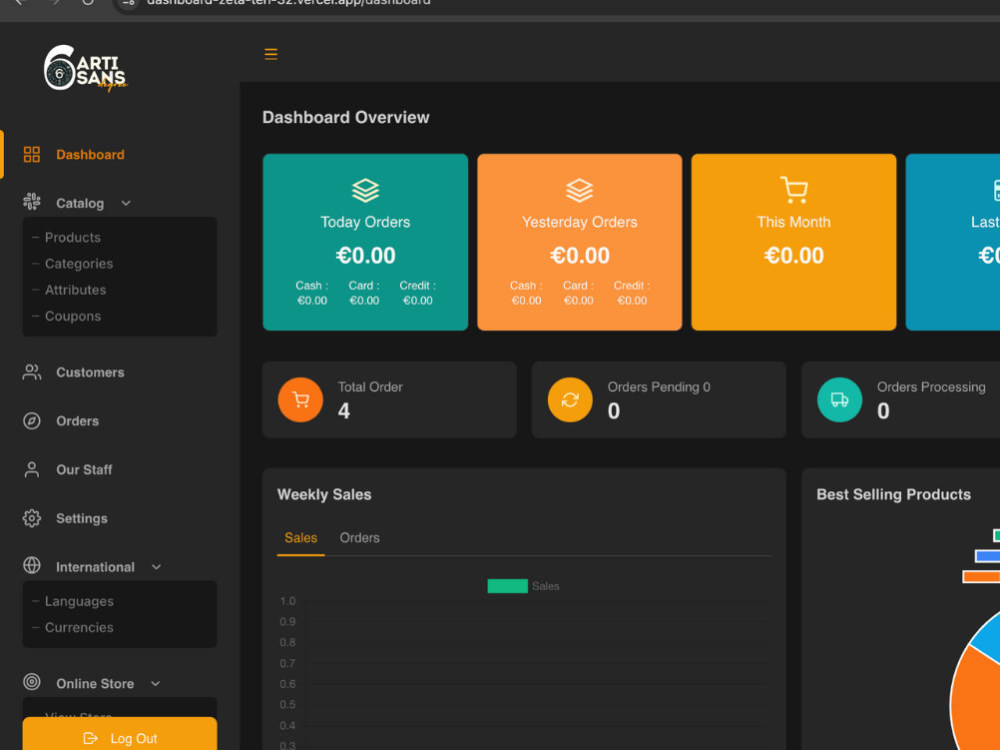Go to Our Staff page
This screenshot has width=1000, height=750.
(84, 469)
